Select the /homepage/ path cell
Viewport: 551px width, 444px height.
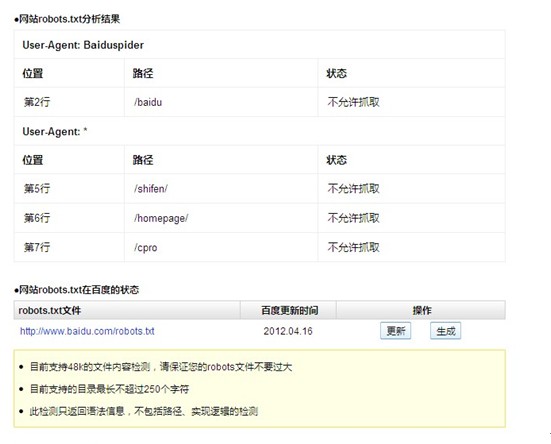pyautogui.click(x=221, y=218)
